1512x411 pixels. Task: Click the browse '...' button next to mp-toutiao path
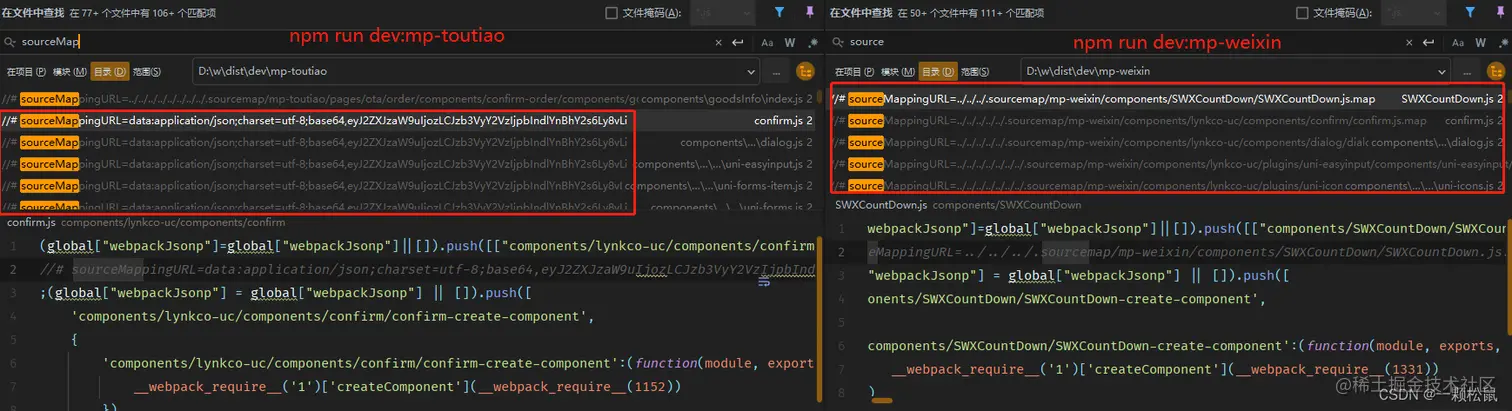777,72
